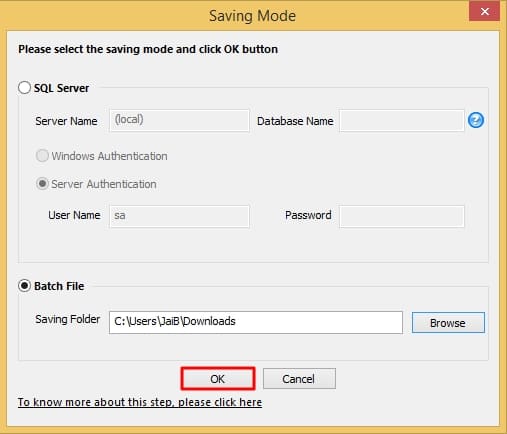Click the 'Saving Folder' label

click(x=68, y=319)
